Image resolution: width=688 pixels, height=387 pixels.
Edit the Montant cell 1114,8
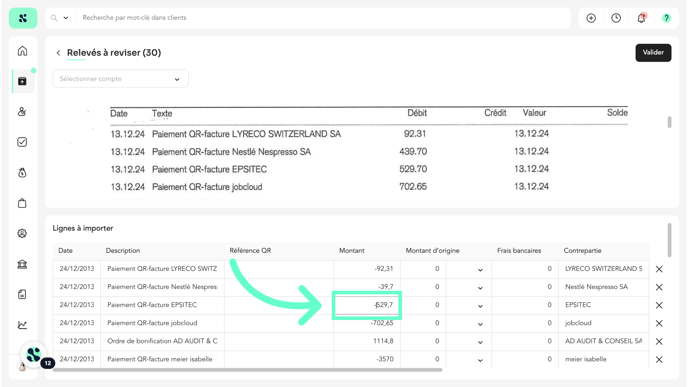pos(367,341)
